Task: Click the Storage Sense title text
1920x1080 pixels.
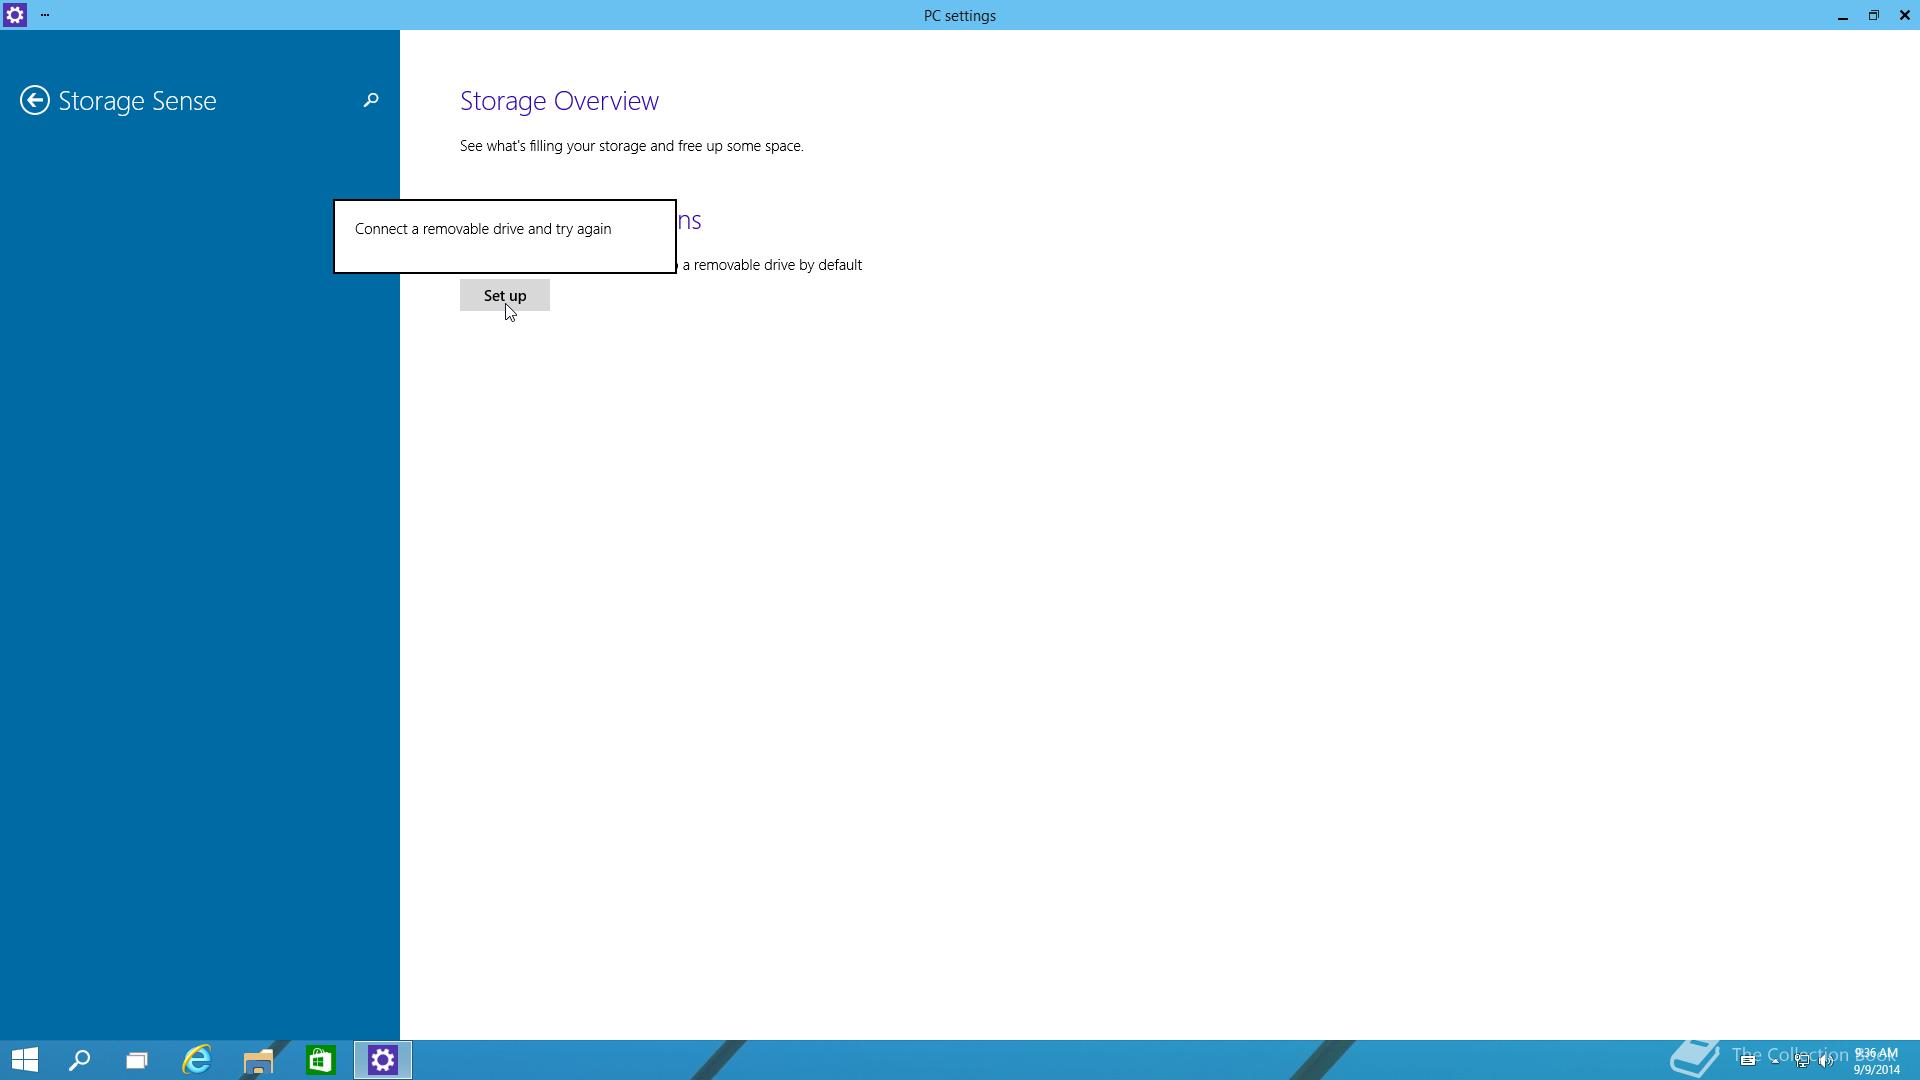Action: click(137, 101)
